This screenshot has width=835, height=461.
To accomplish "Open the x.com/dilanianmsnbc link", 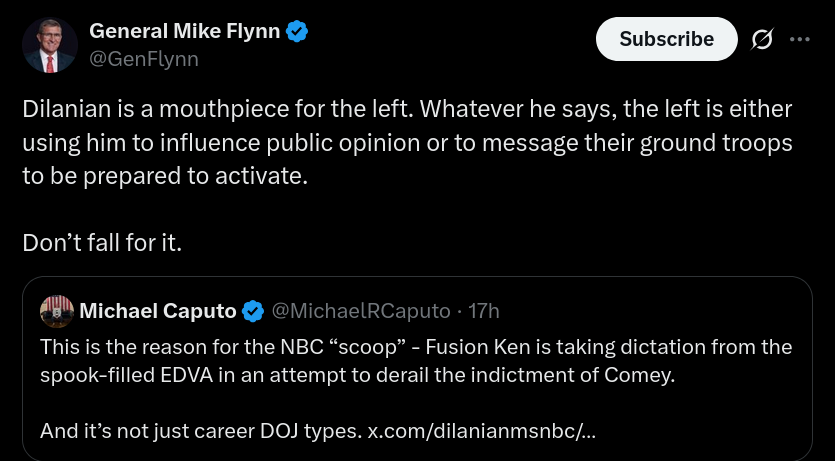I will click(x=482, y=431).
